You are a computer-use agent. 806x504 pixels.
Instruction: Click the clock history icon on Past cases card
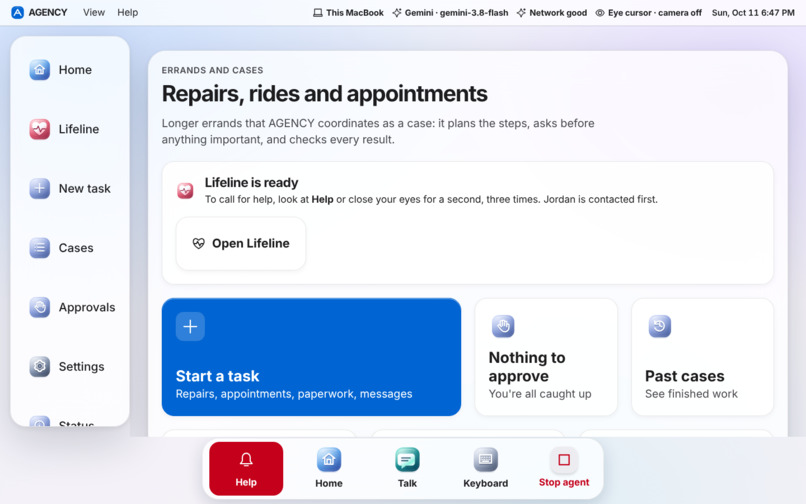[x=660, y=327]
